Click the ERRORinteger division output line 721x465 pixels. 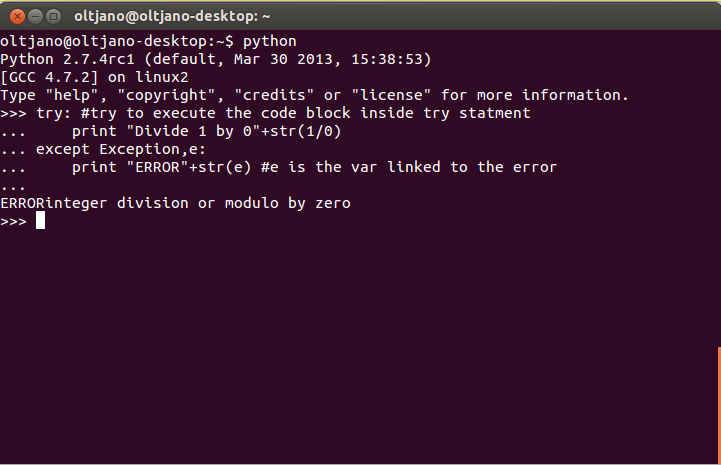(x=175, y=203)
